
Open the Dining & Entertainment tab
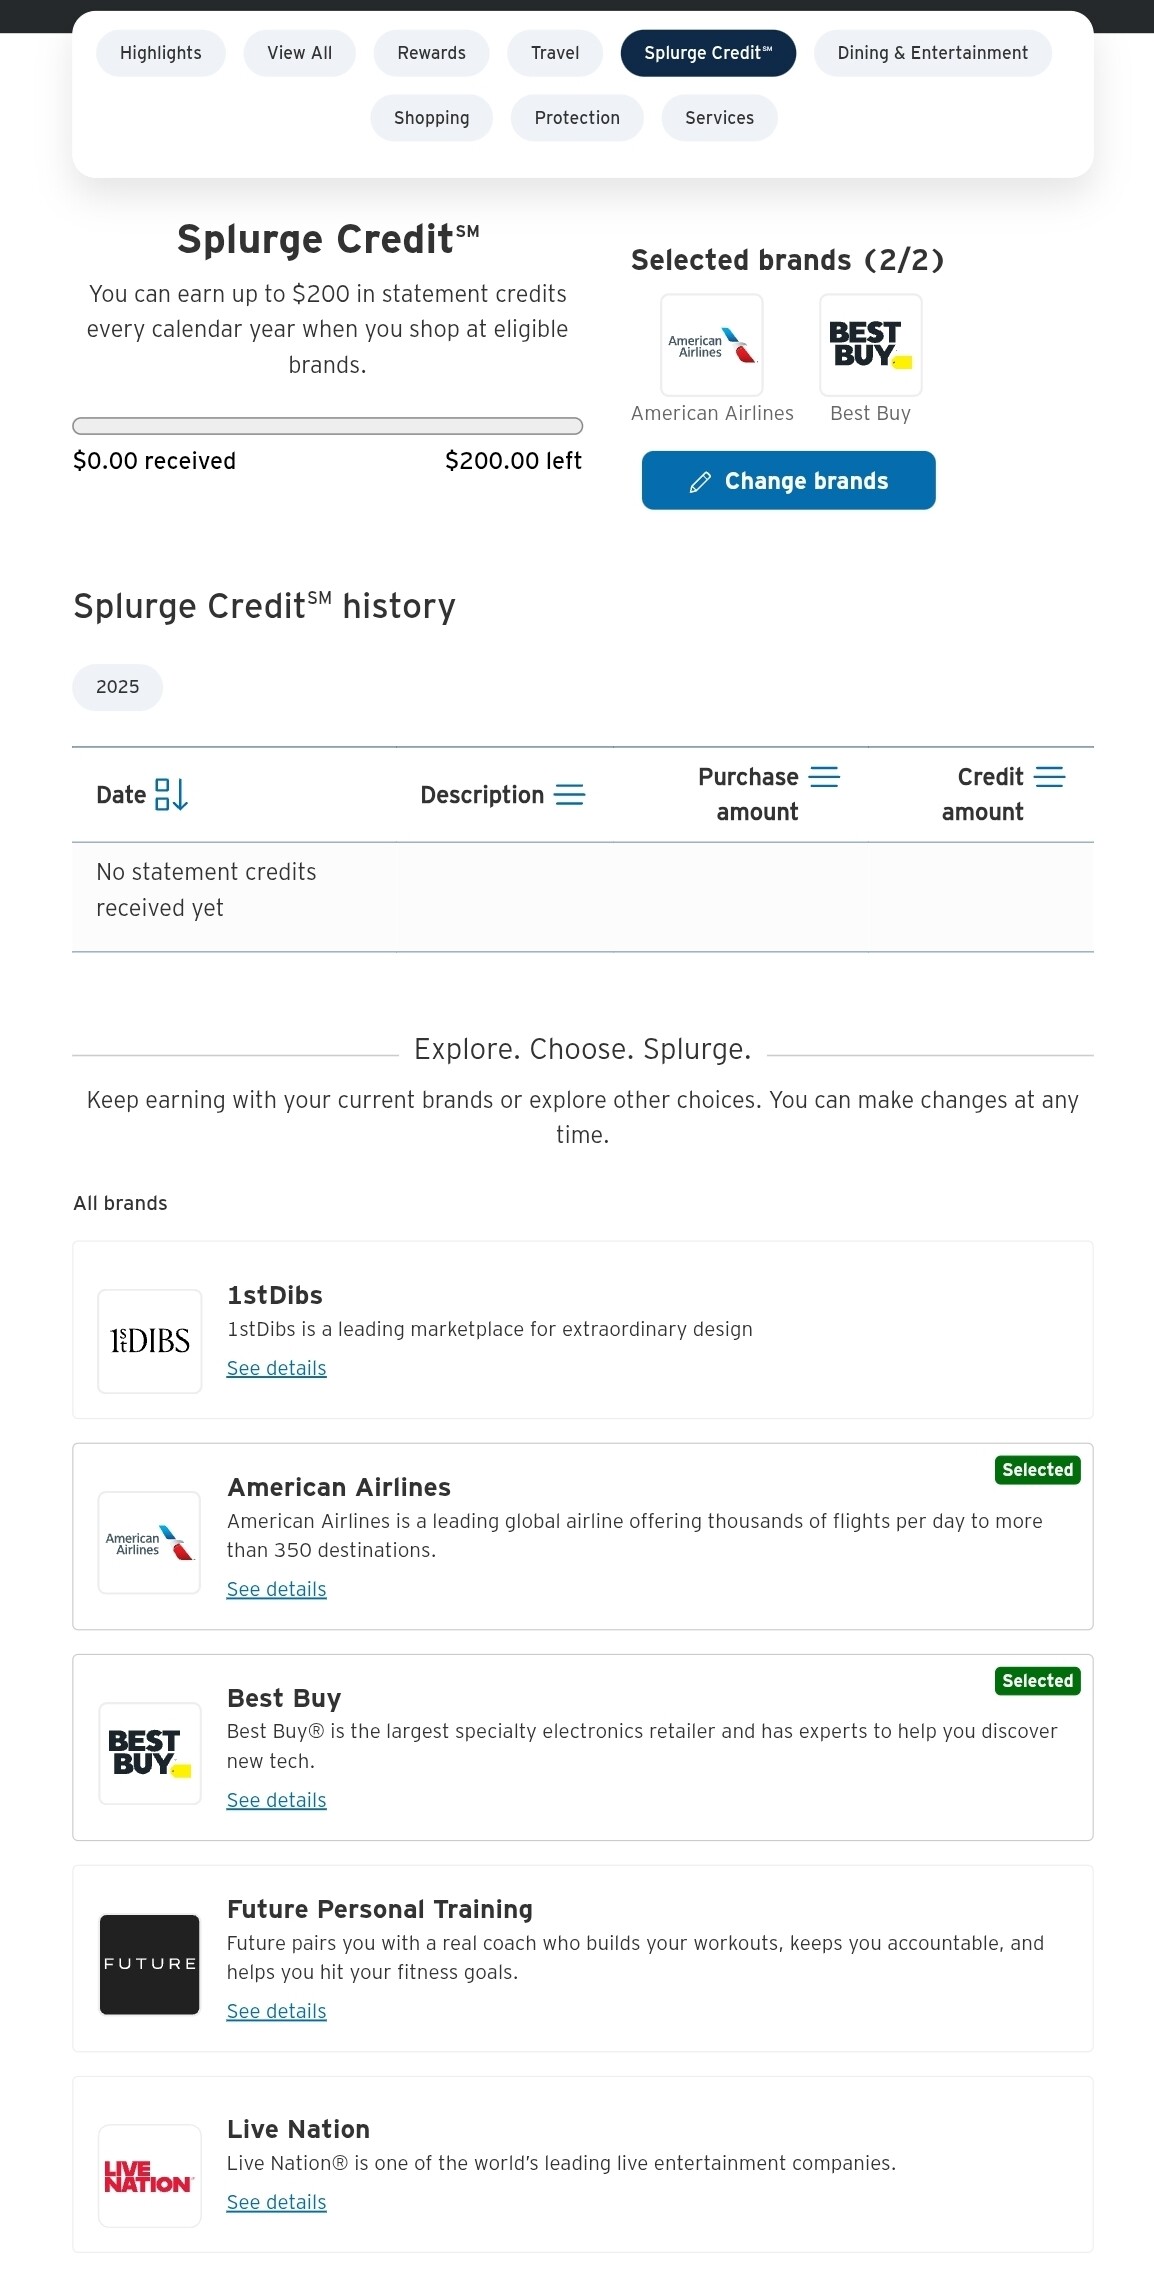point(932,53)
